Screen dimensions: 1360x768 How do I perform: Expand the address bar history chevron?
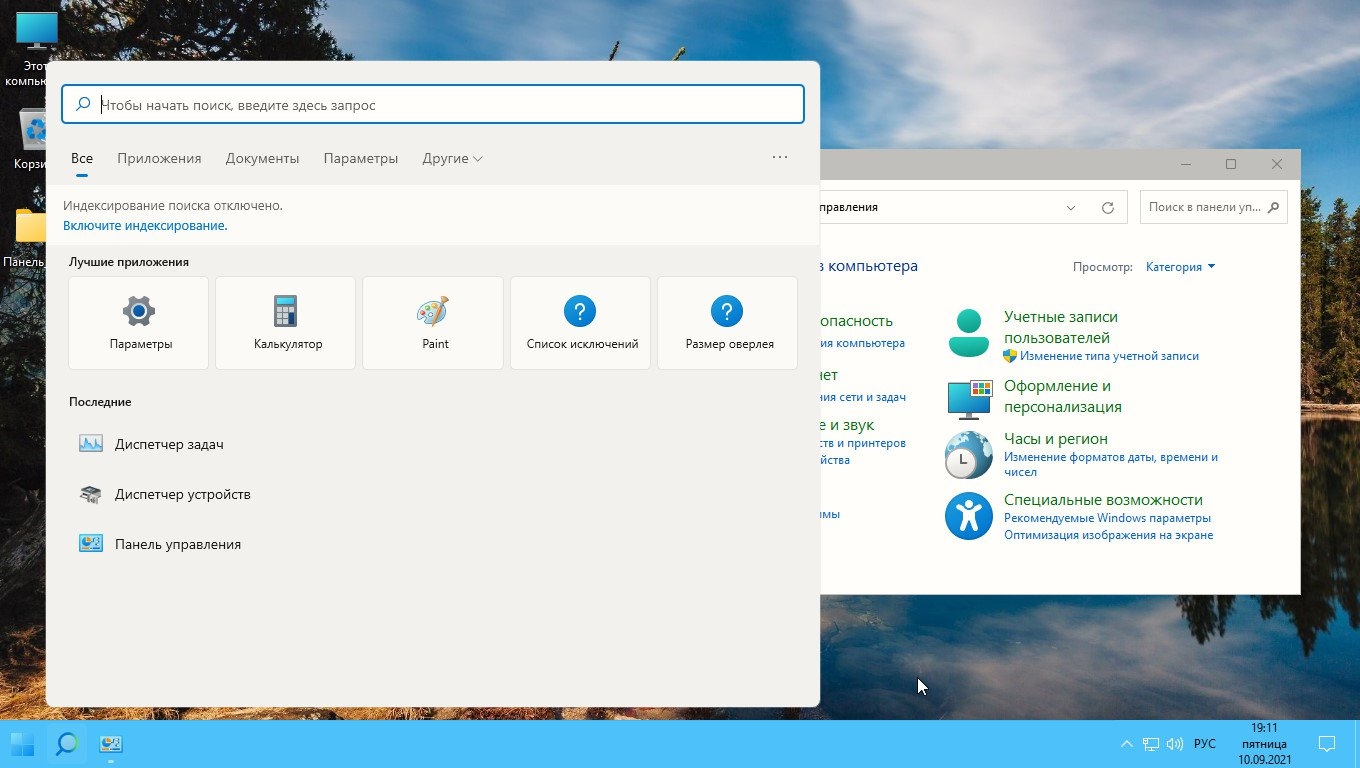click(1070, 208)
